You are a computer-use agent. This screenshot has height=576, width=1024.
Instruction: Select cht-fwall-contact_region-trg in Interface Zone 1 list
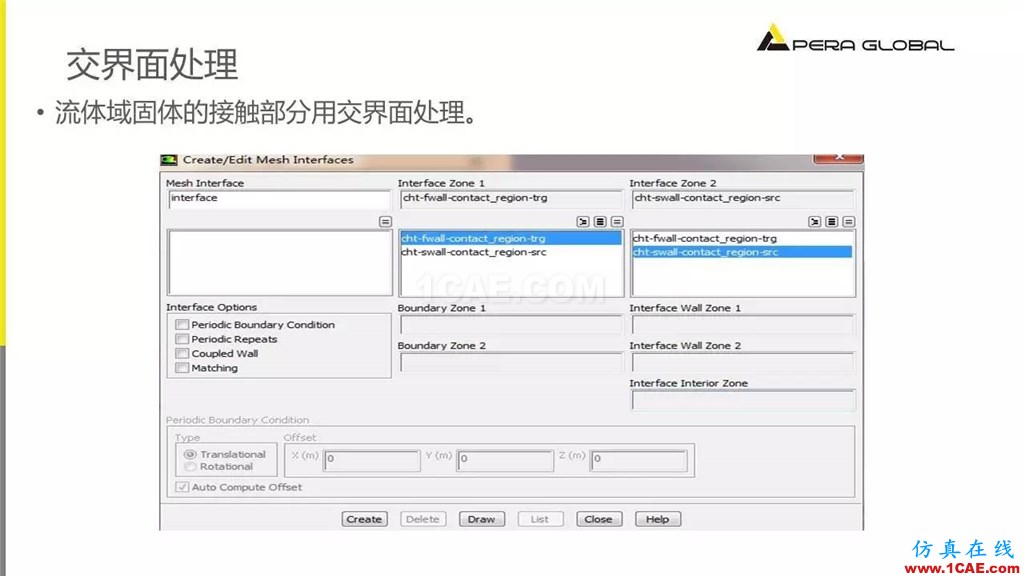tap(511, 238)
